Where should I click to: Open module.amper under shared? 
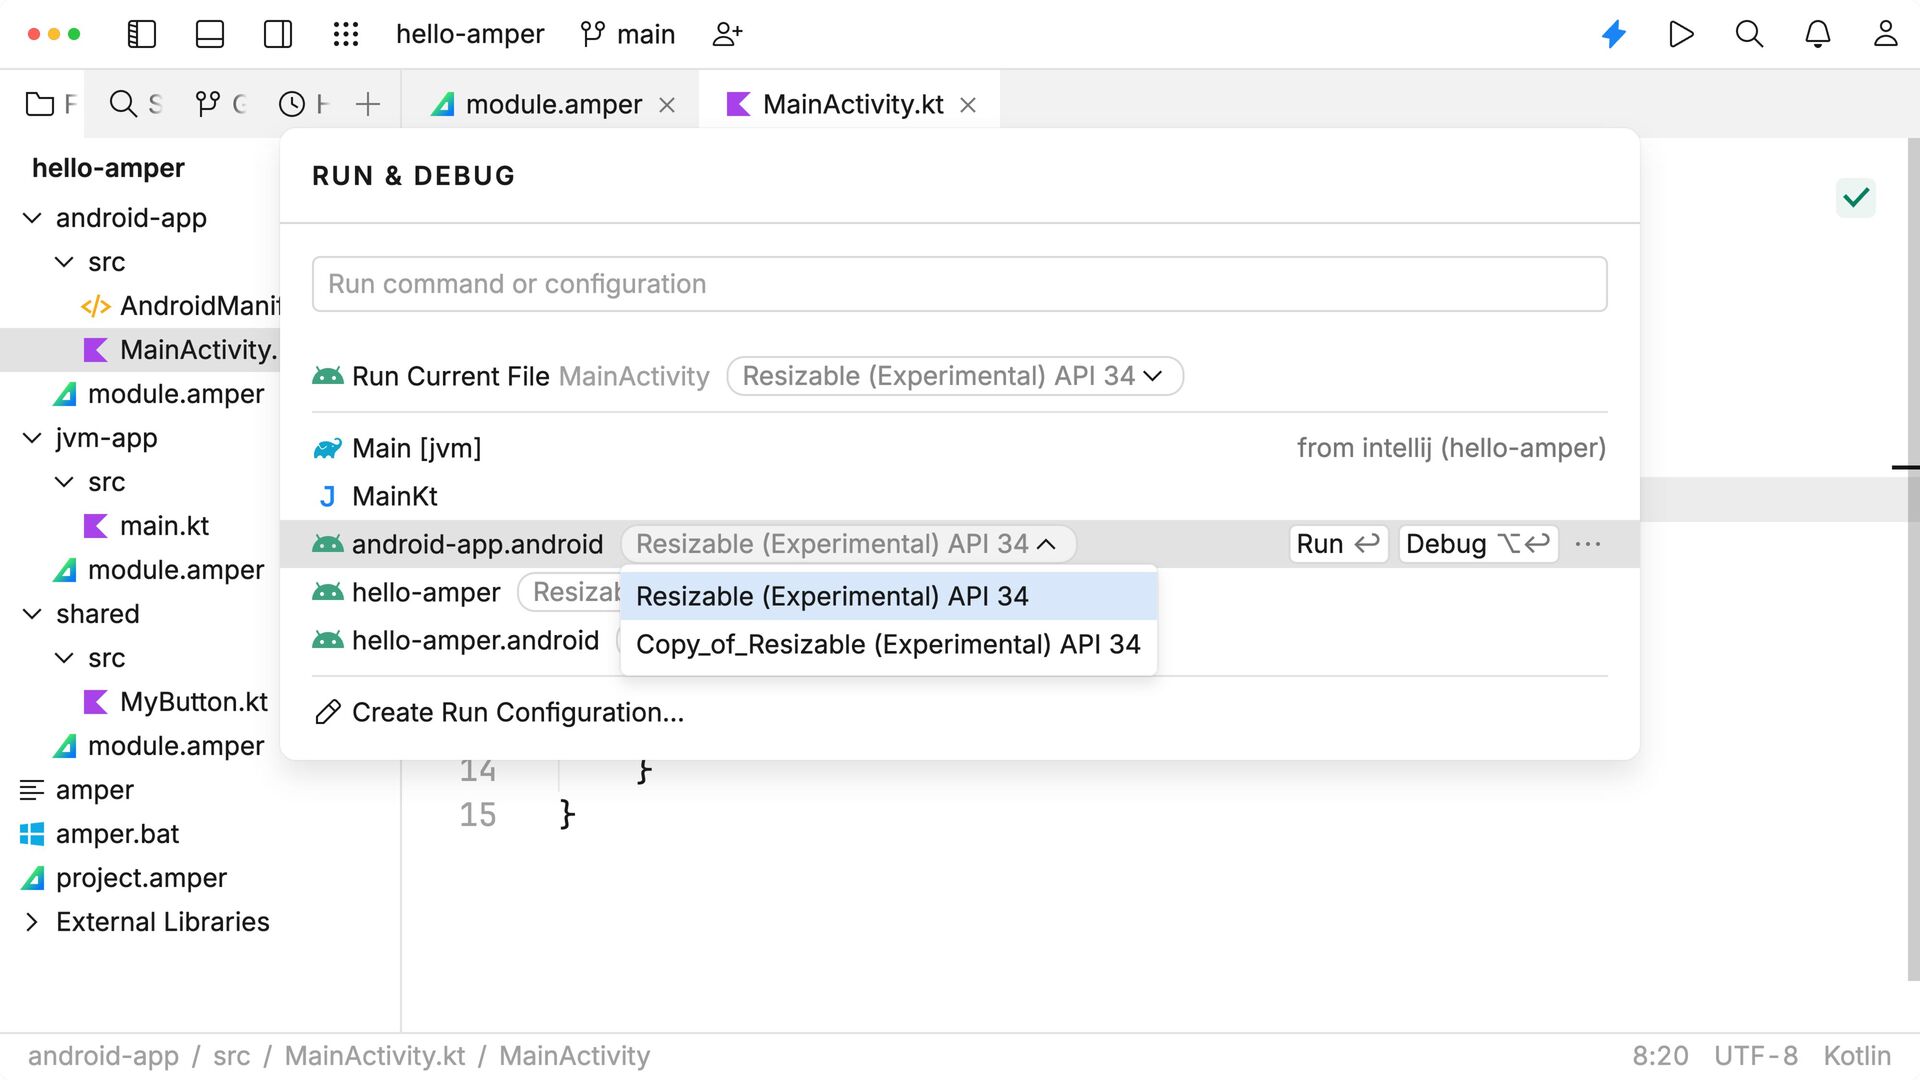tap(159, 746)
